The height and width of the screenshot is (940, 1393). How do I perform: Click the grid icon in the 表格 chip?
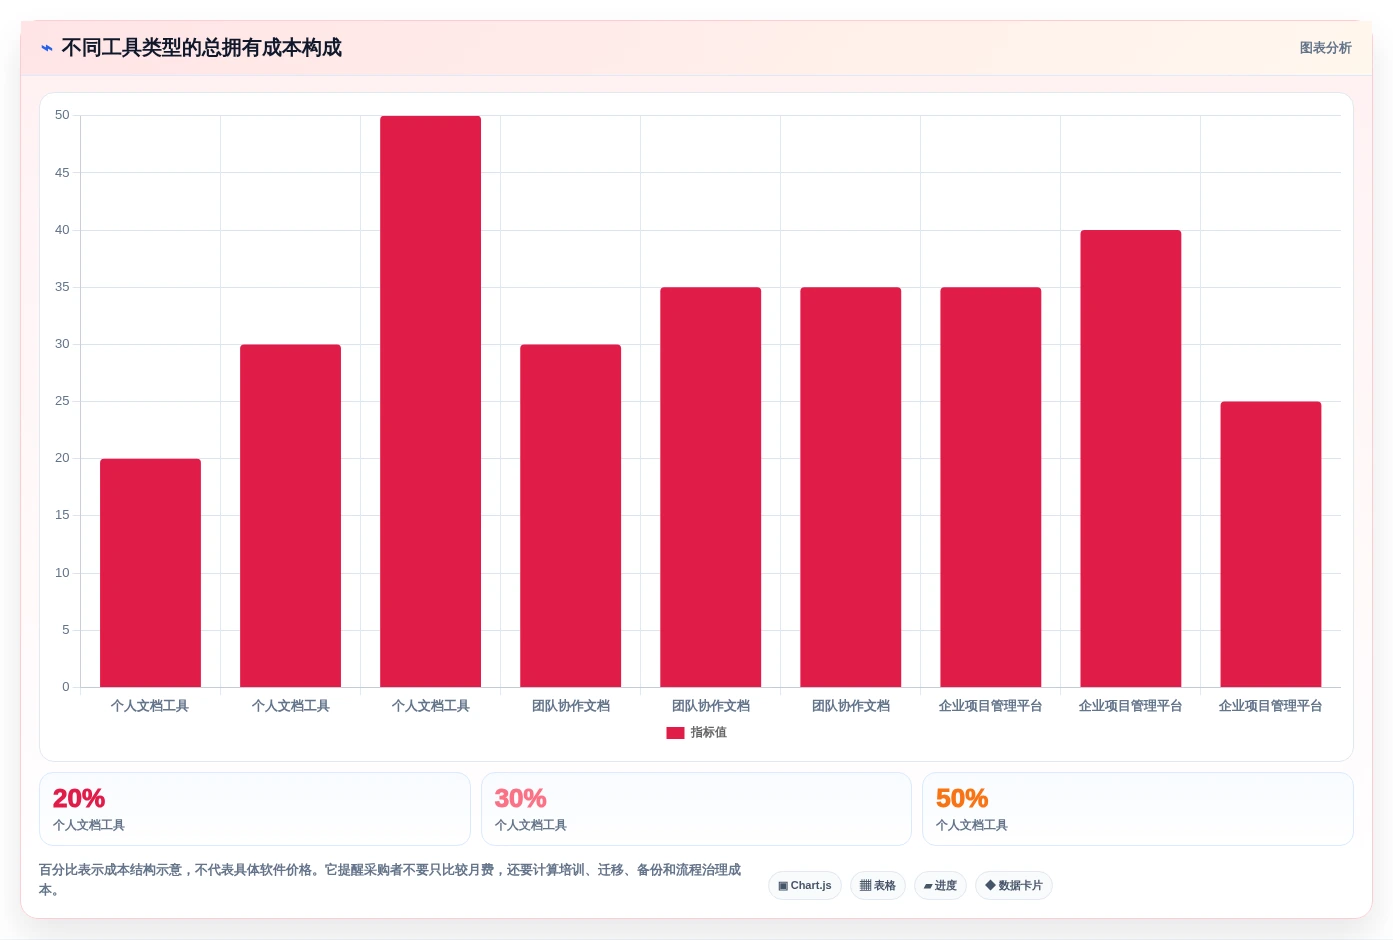tap(866, 886)
